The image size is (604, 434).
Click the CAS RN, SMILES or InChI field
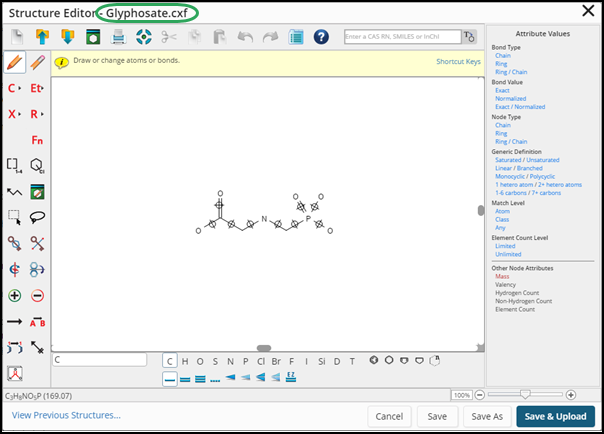tap(403, 37)
